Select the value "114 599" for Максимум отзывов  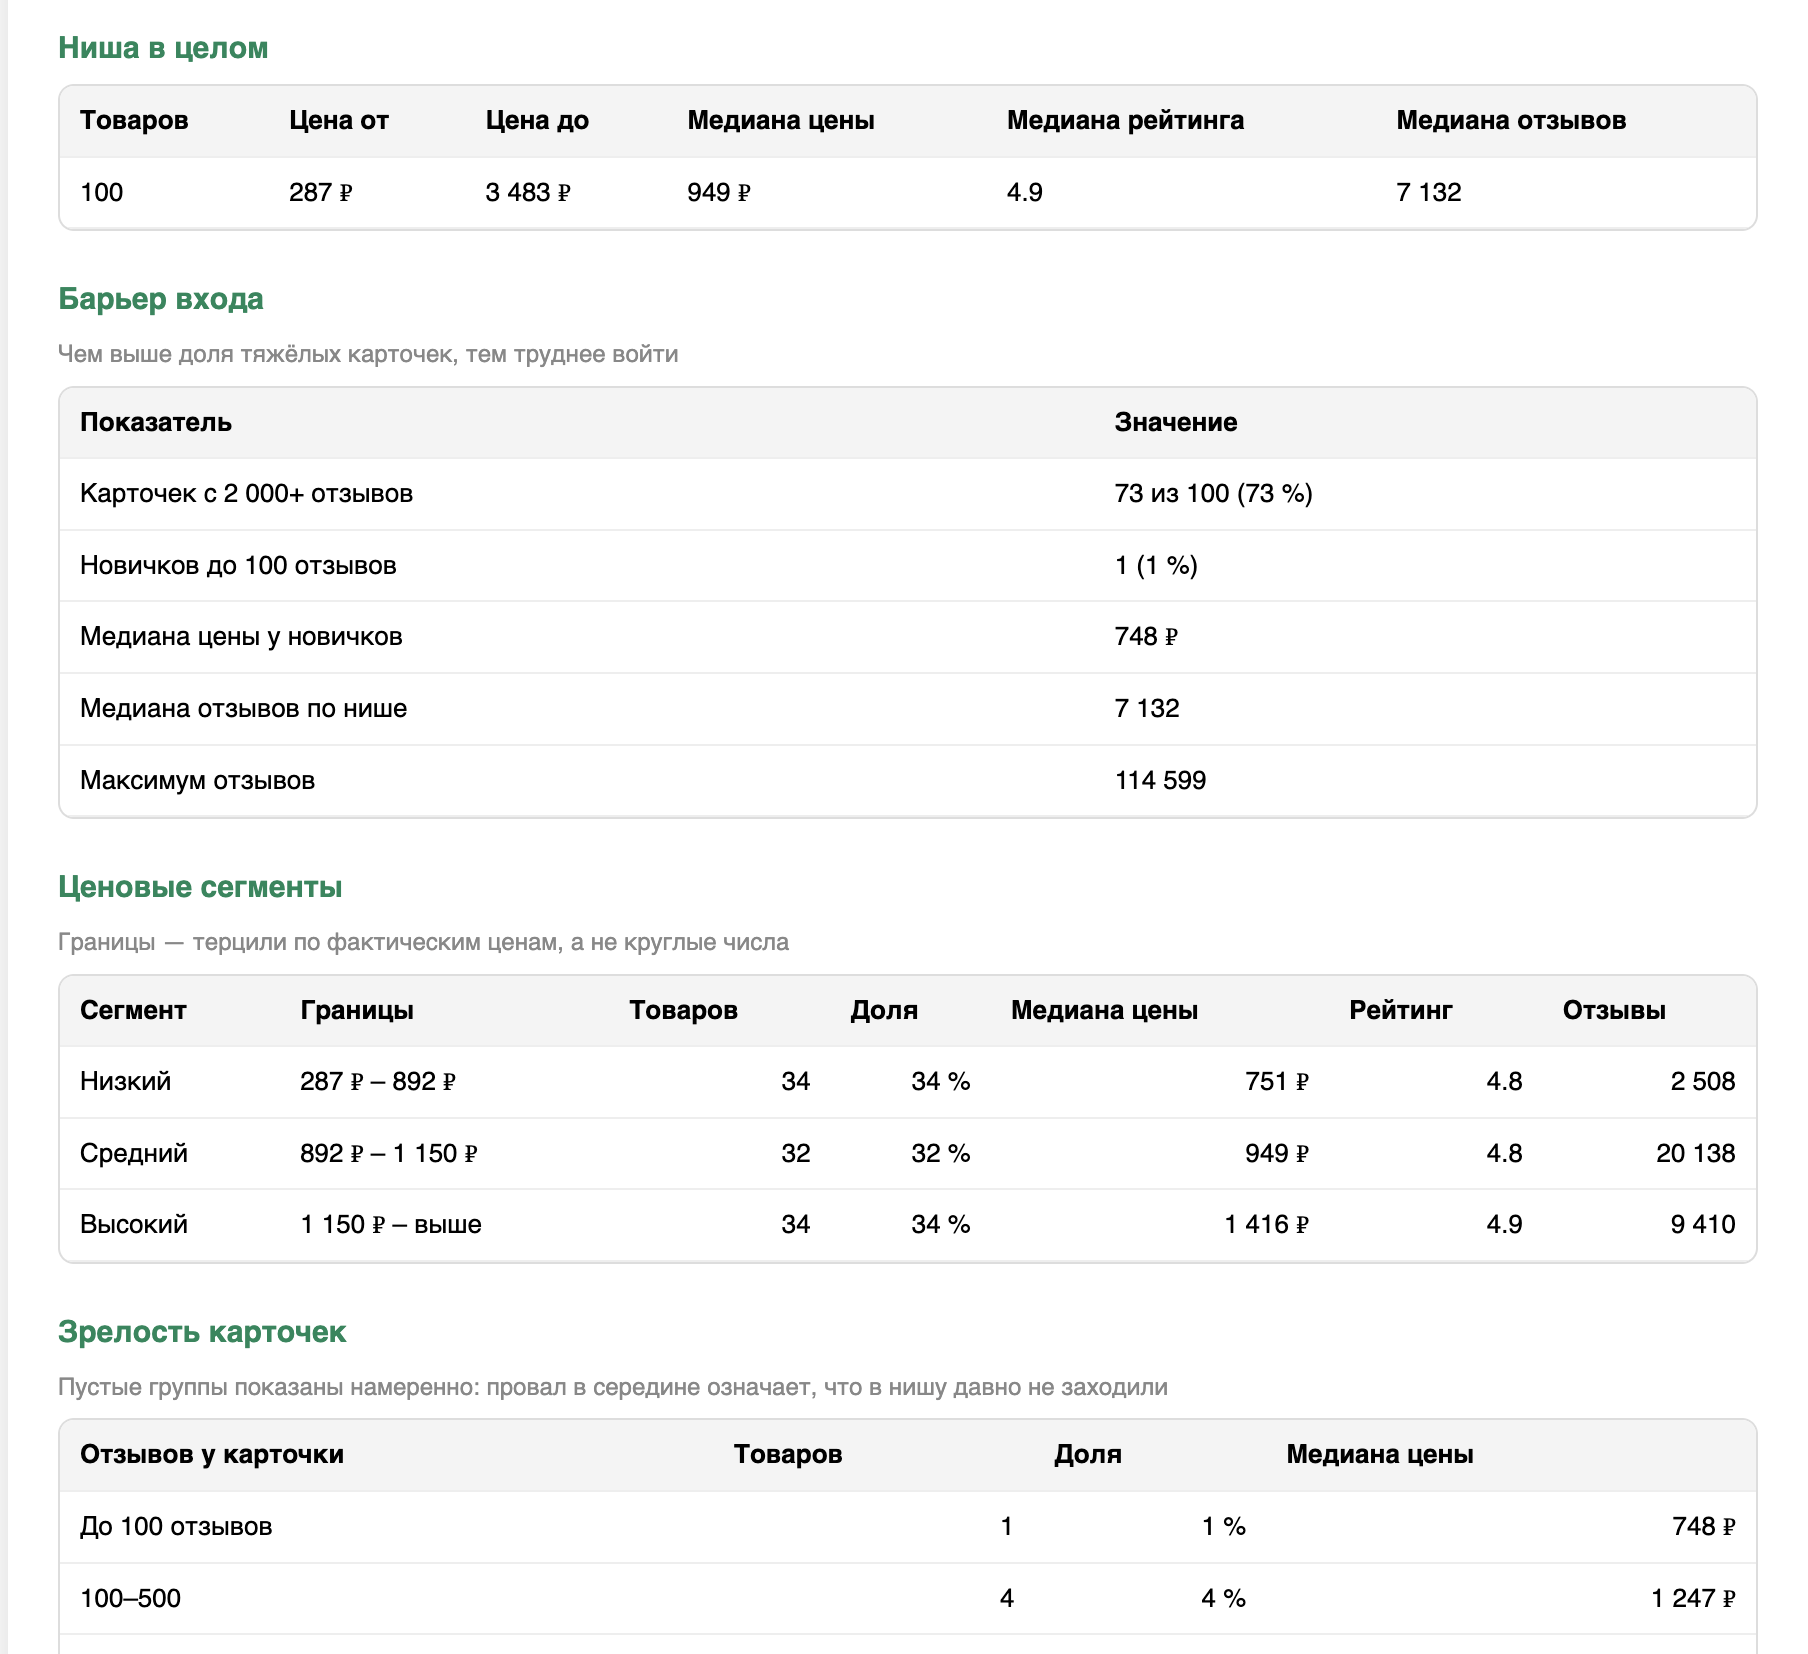point(1160,781)
